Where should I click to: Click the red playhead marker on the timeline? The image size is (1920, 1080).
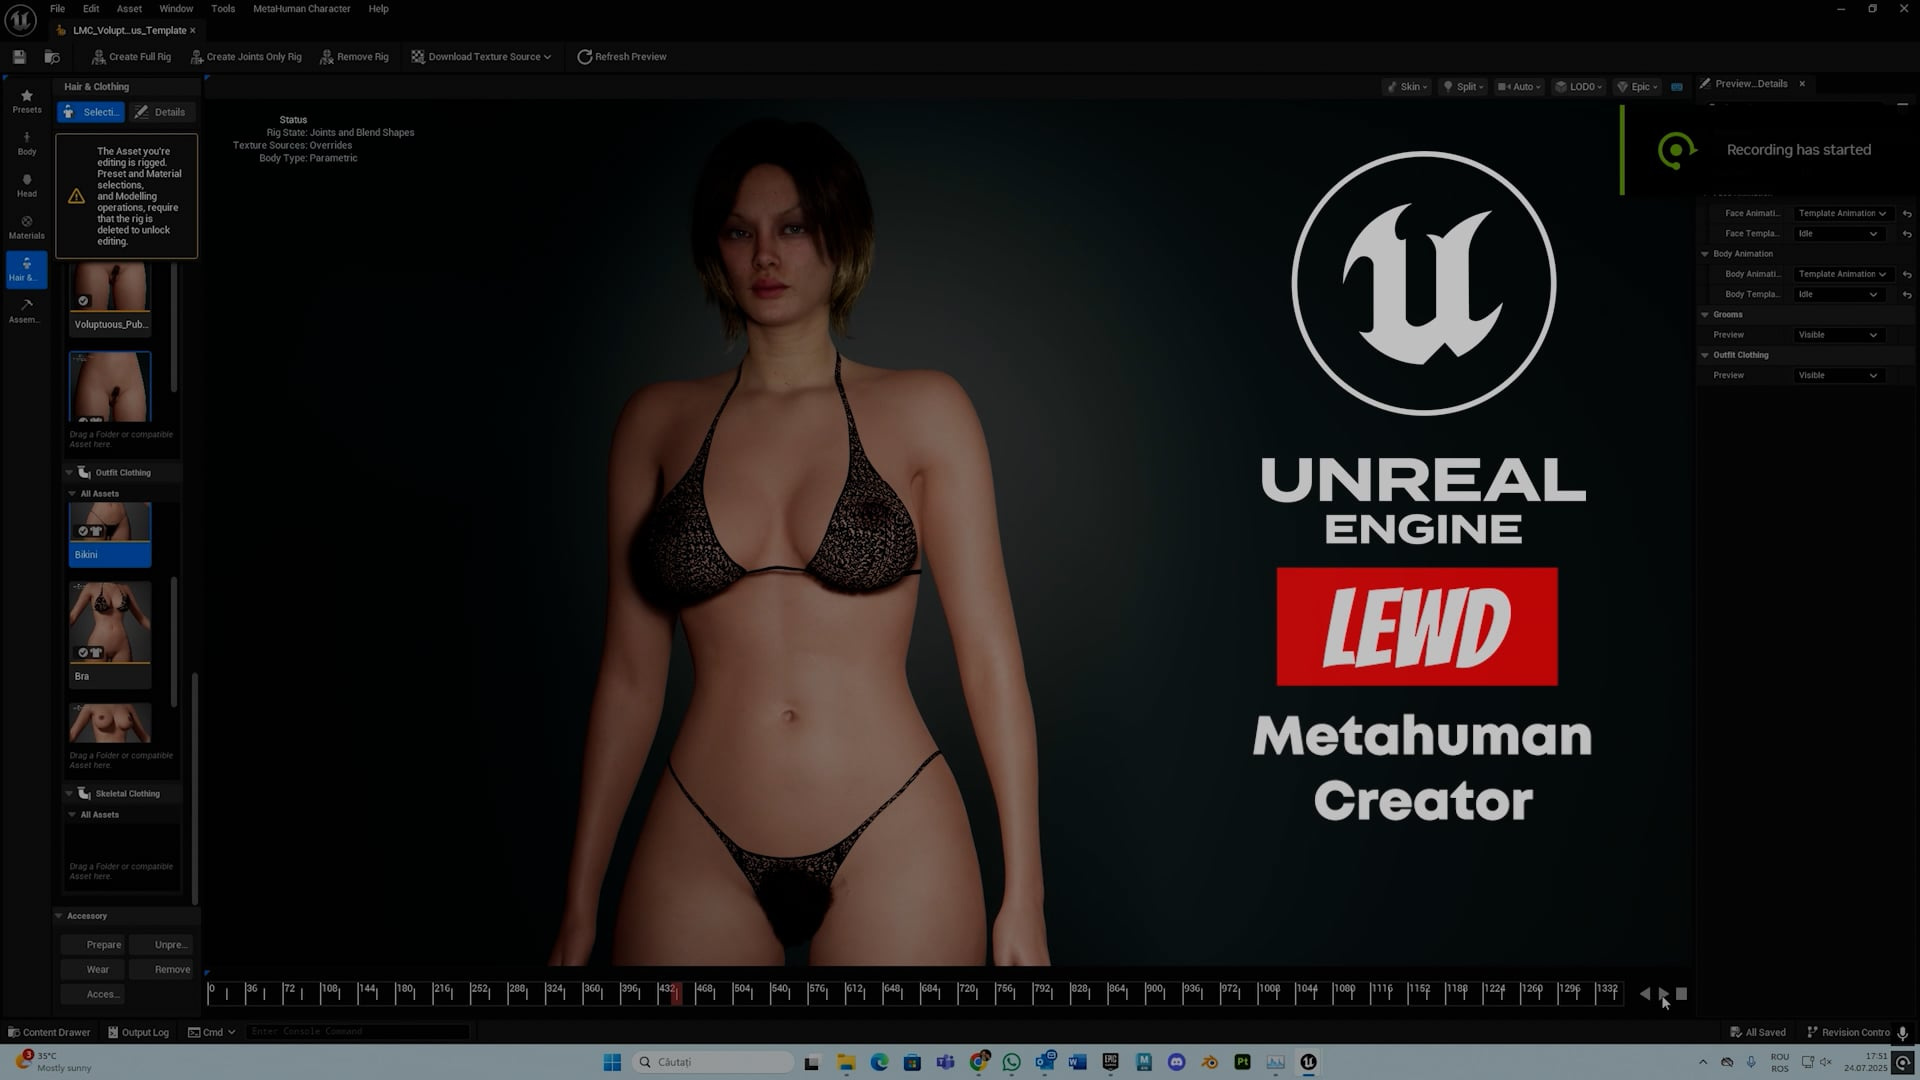point(677,993)
